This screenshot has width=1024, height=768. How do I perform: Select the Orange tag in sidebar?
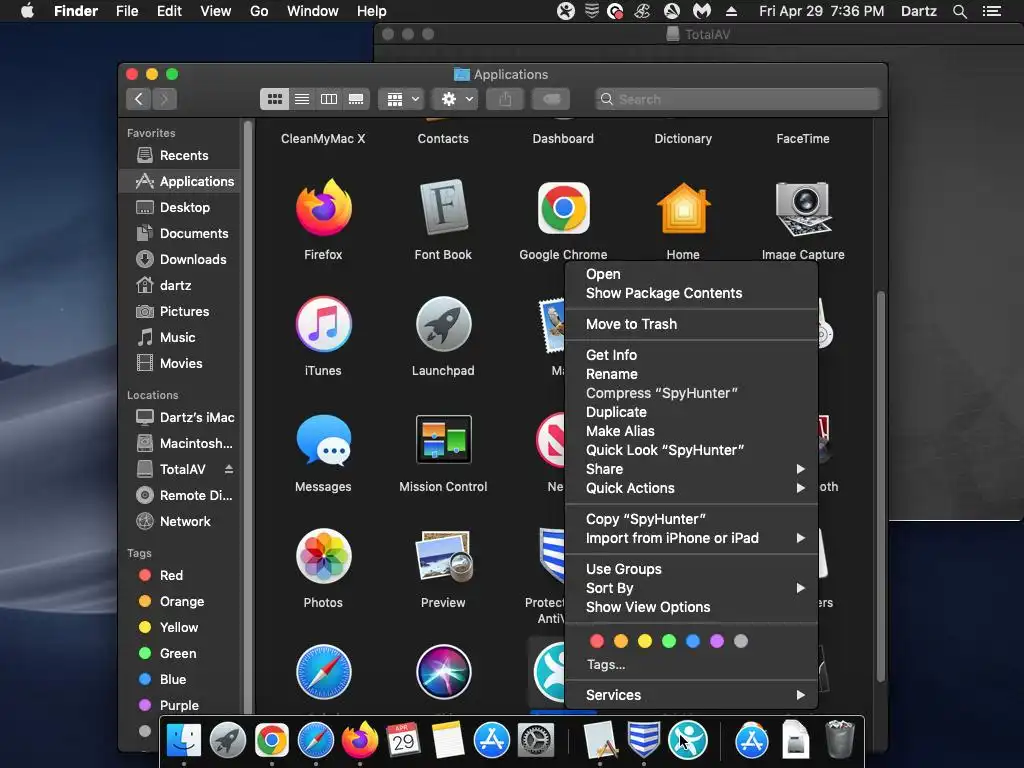(181, 601)
